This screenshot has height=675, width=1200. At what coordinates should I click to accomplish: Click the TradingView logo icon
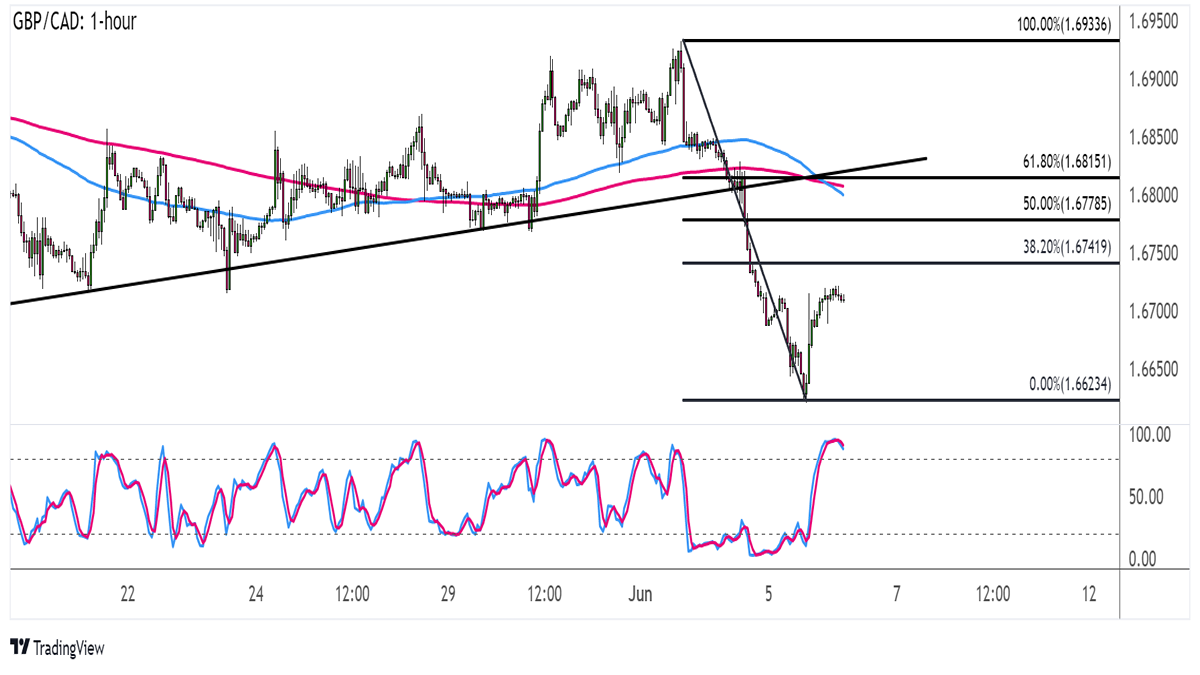coord(20,648)
